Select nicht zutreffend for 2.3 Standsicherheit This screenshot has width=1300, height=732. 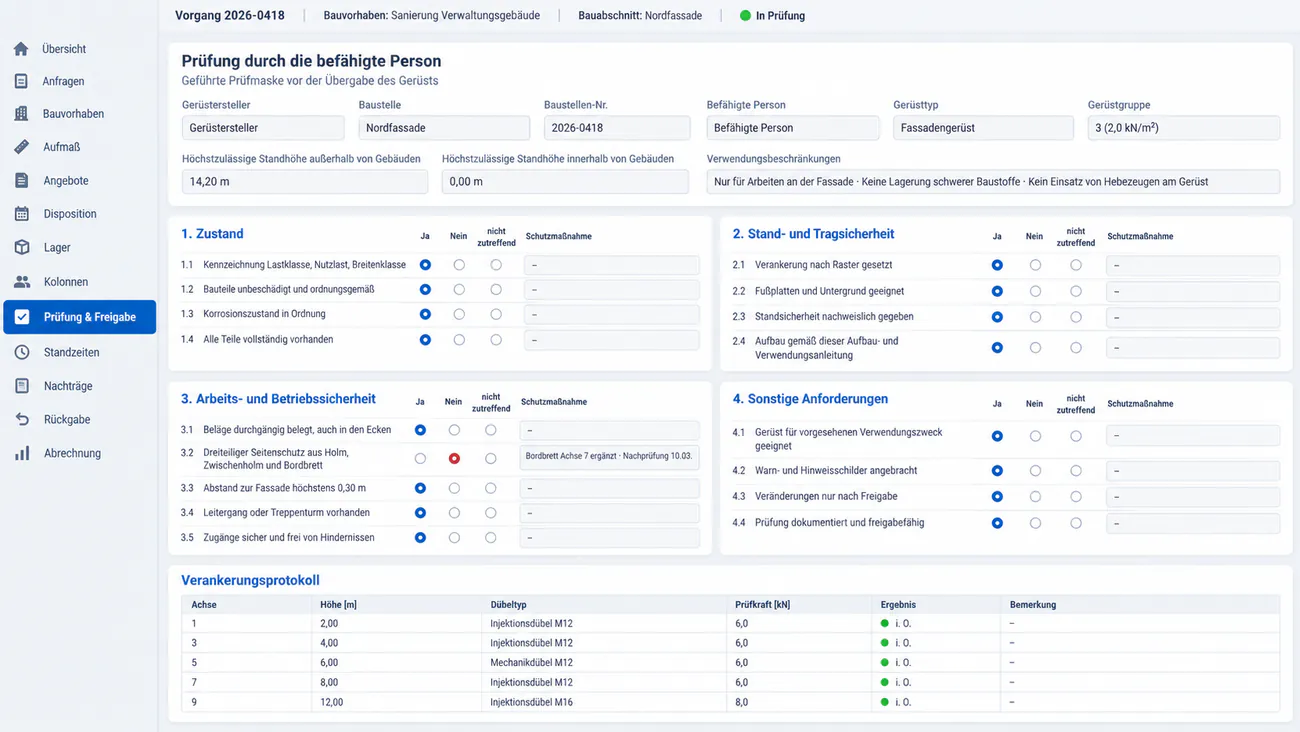click(1076, 317)
